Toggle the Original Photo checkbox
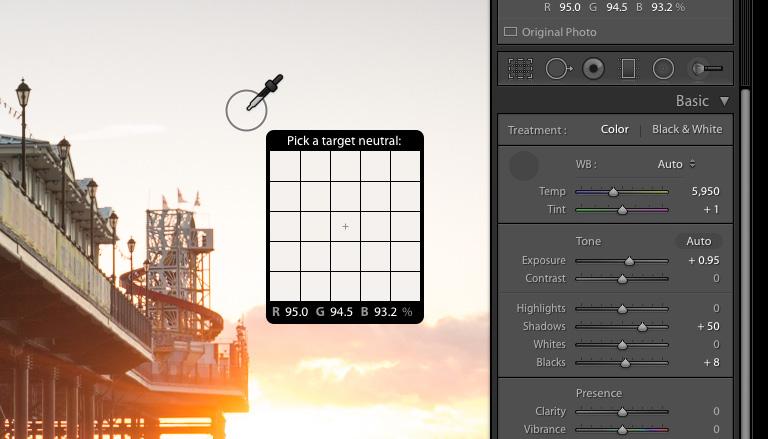The width and height of the screenshot is (768, 439). pos(510,32)
